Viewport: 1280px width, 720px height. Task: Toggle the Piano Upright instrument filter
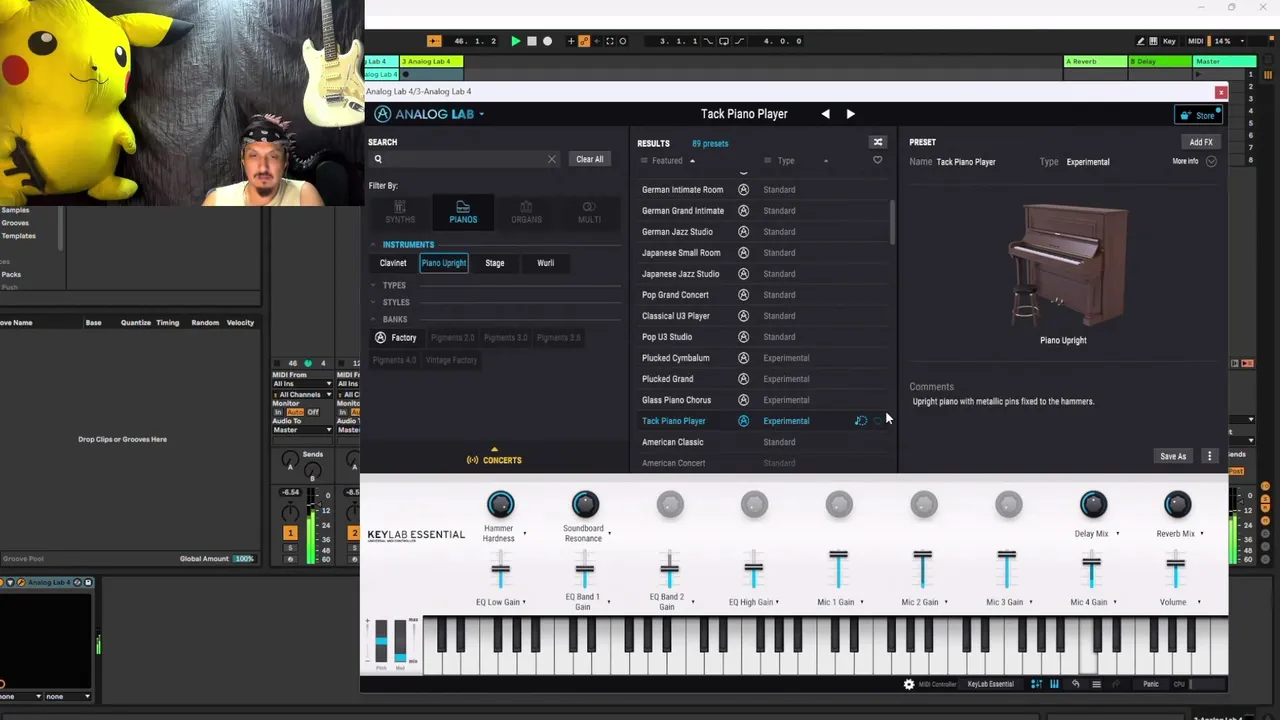click(x=444, y=263)
